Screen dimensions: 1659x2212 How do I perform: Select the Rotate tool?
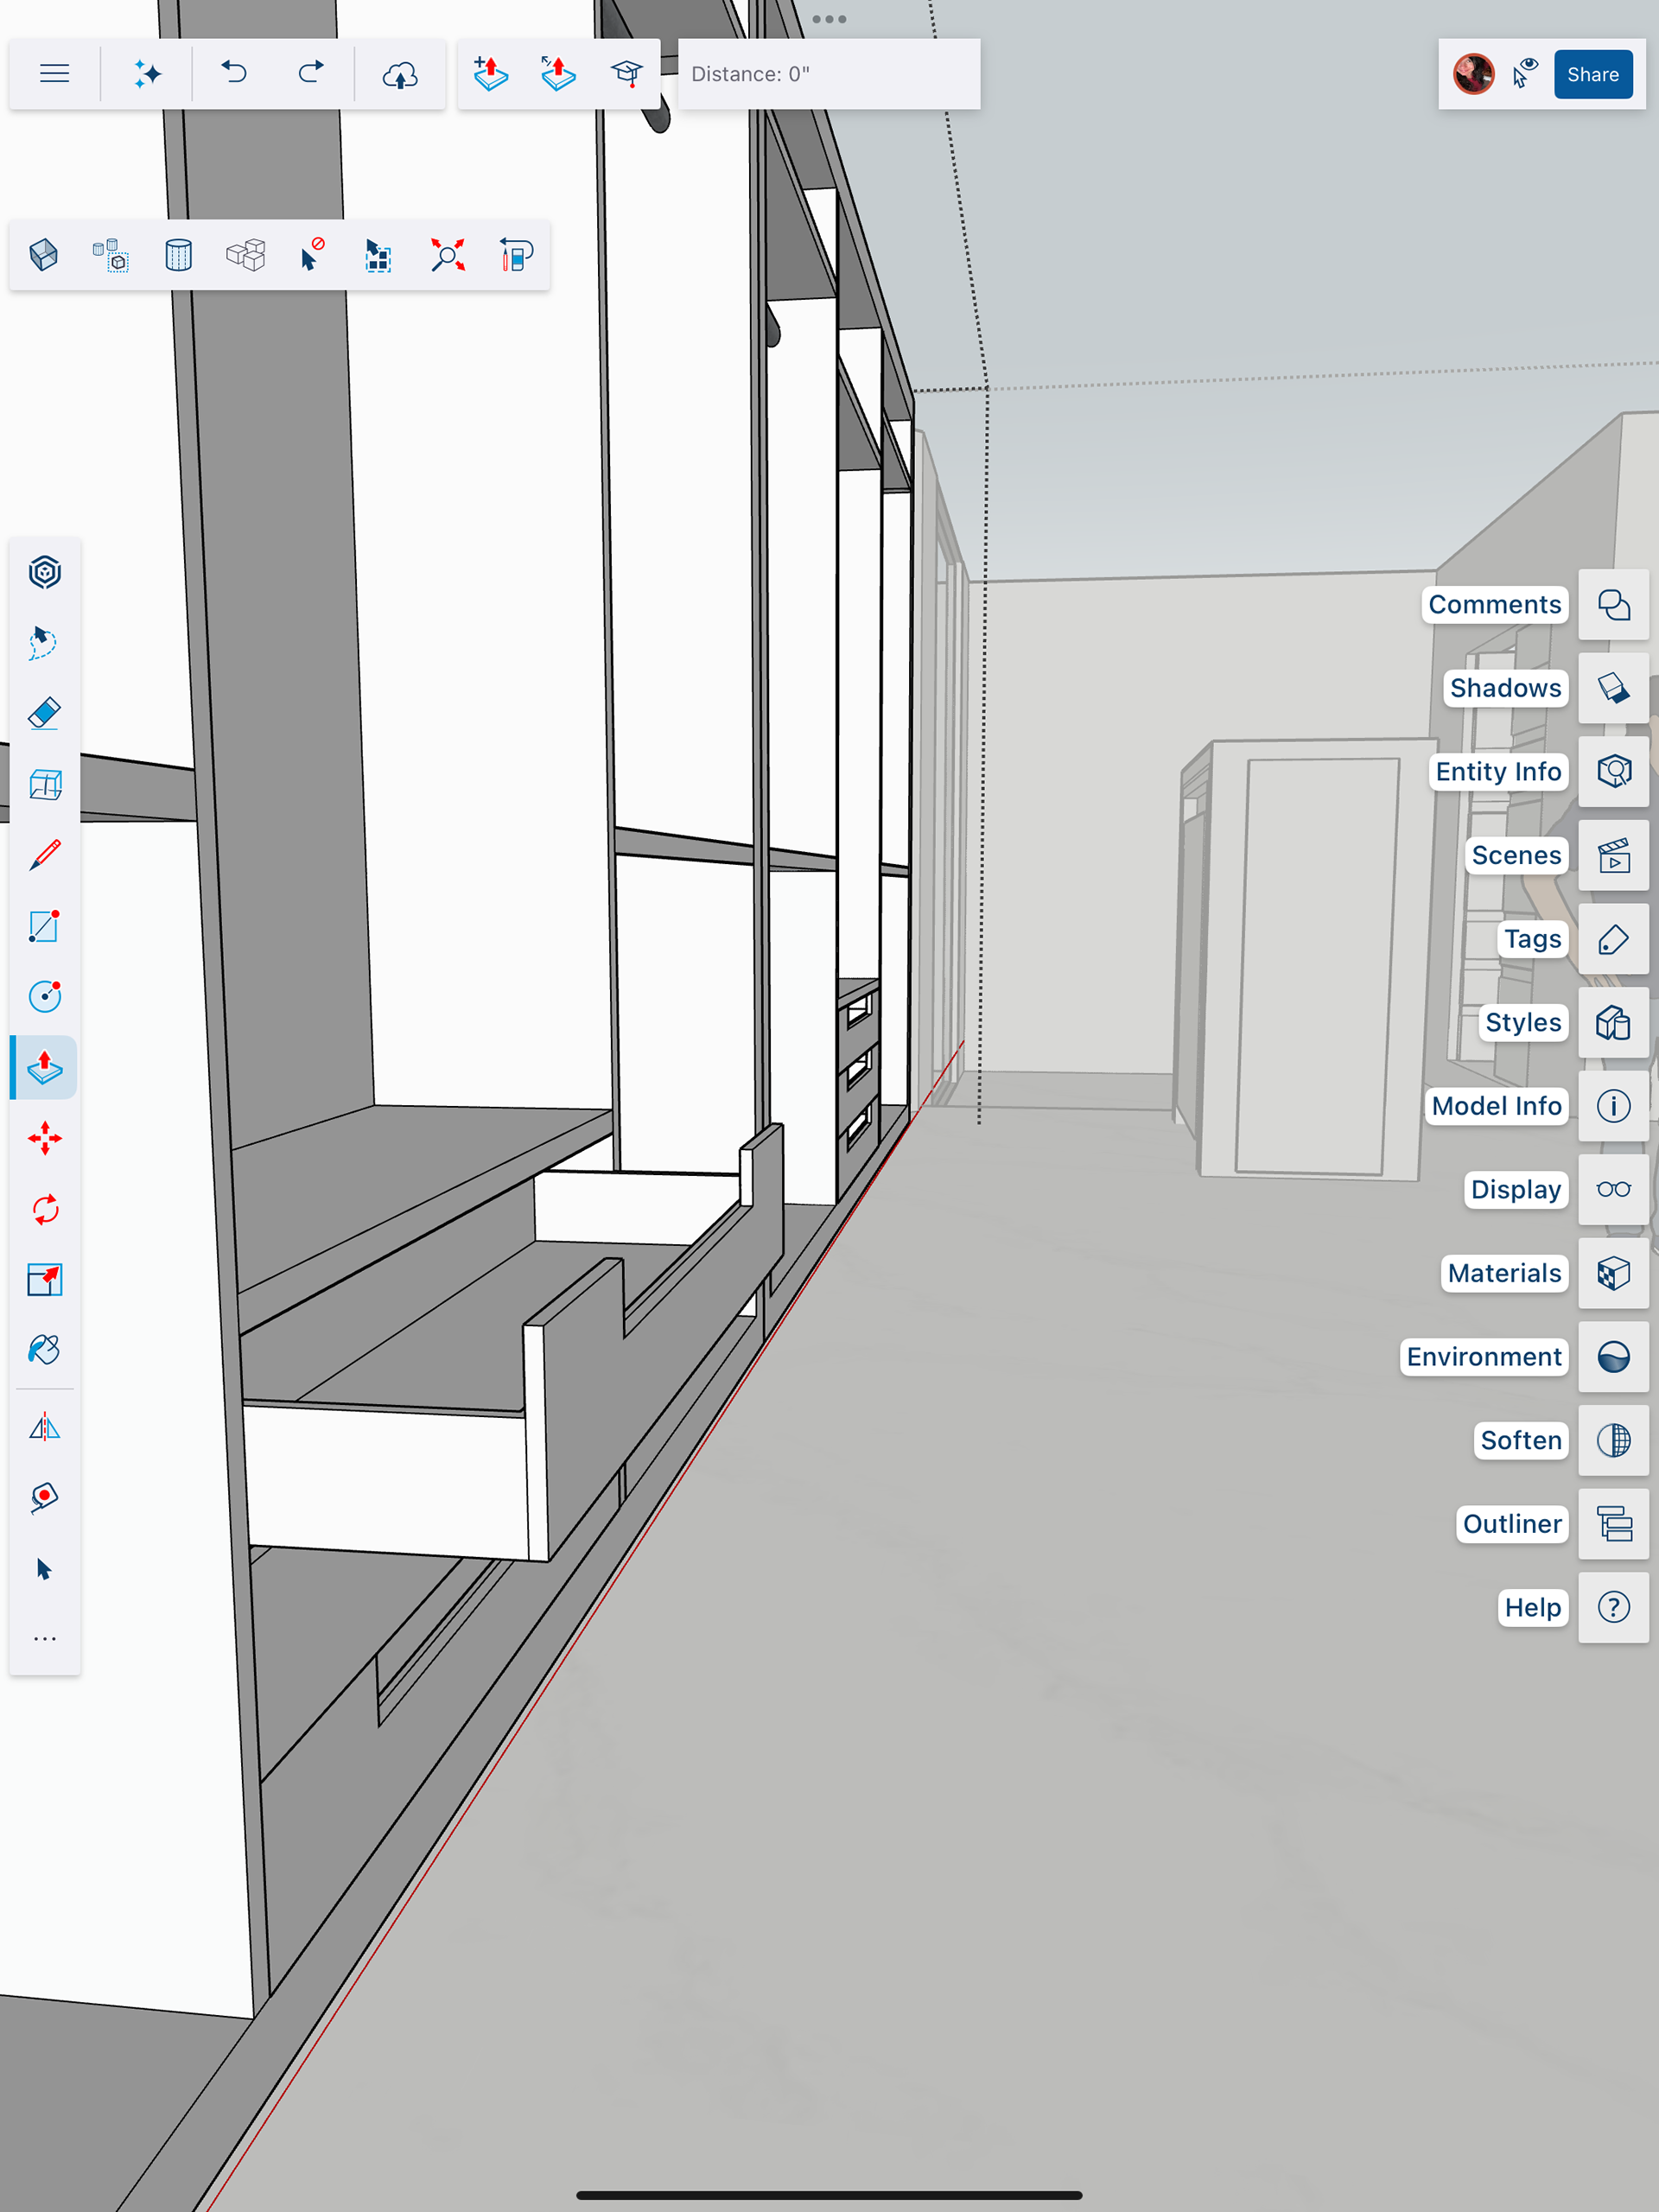pyautogui.click(x=44, y=1209)
